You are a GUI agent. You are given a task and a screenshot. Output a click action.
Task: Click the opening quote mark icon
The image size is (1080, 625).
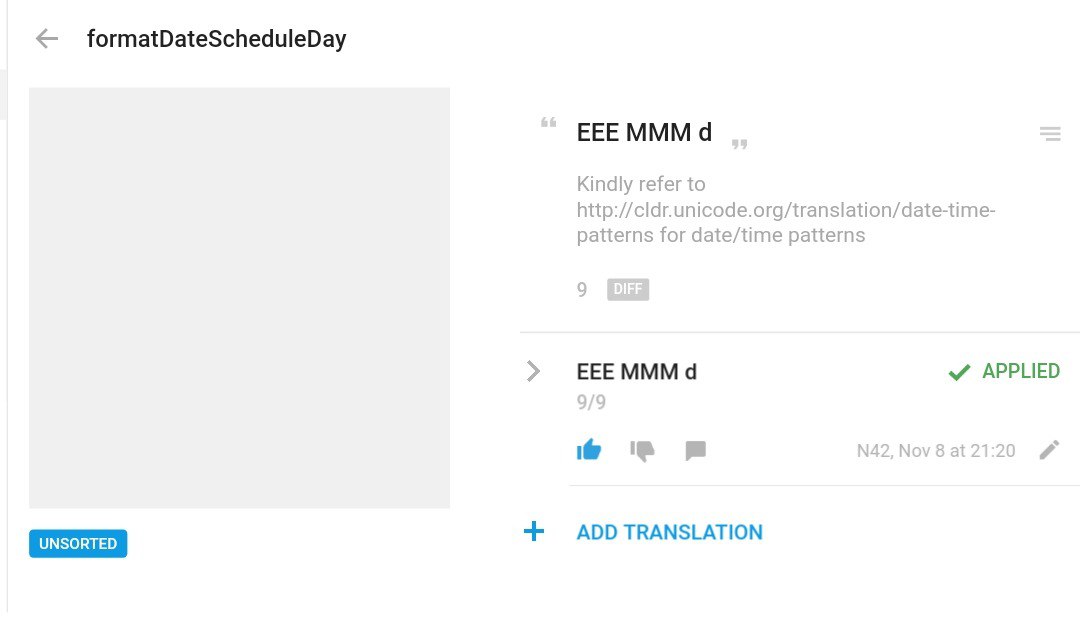pyautogui.click(x=548, y=123)
